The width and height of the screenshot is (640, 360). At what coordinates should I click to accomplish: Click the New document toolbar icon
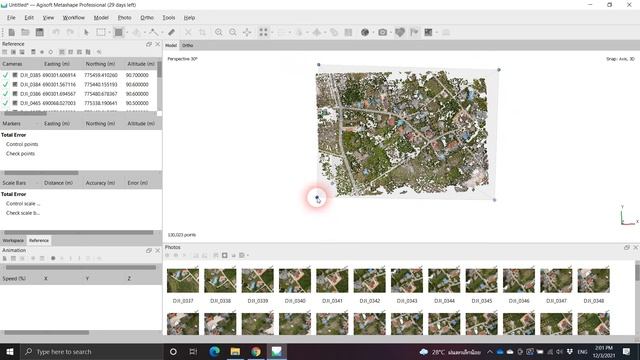(x=11, y=32)
